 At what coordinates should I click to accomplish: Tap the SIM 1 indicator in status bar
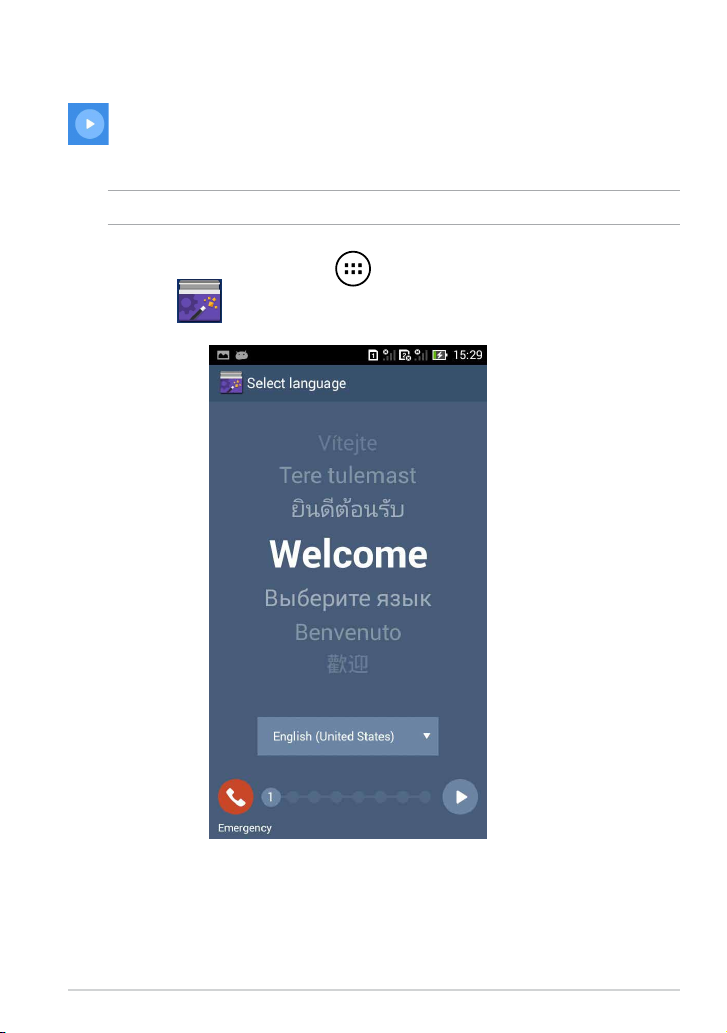pyautogui.click(x=373, y=355)
